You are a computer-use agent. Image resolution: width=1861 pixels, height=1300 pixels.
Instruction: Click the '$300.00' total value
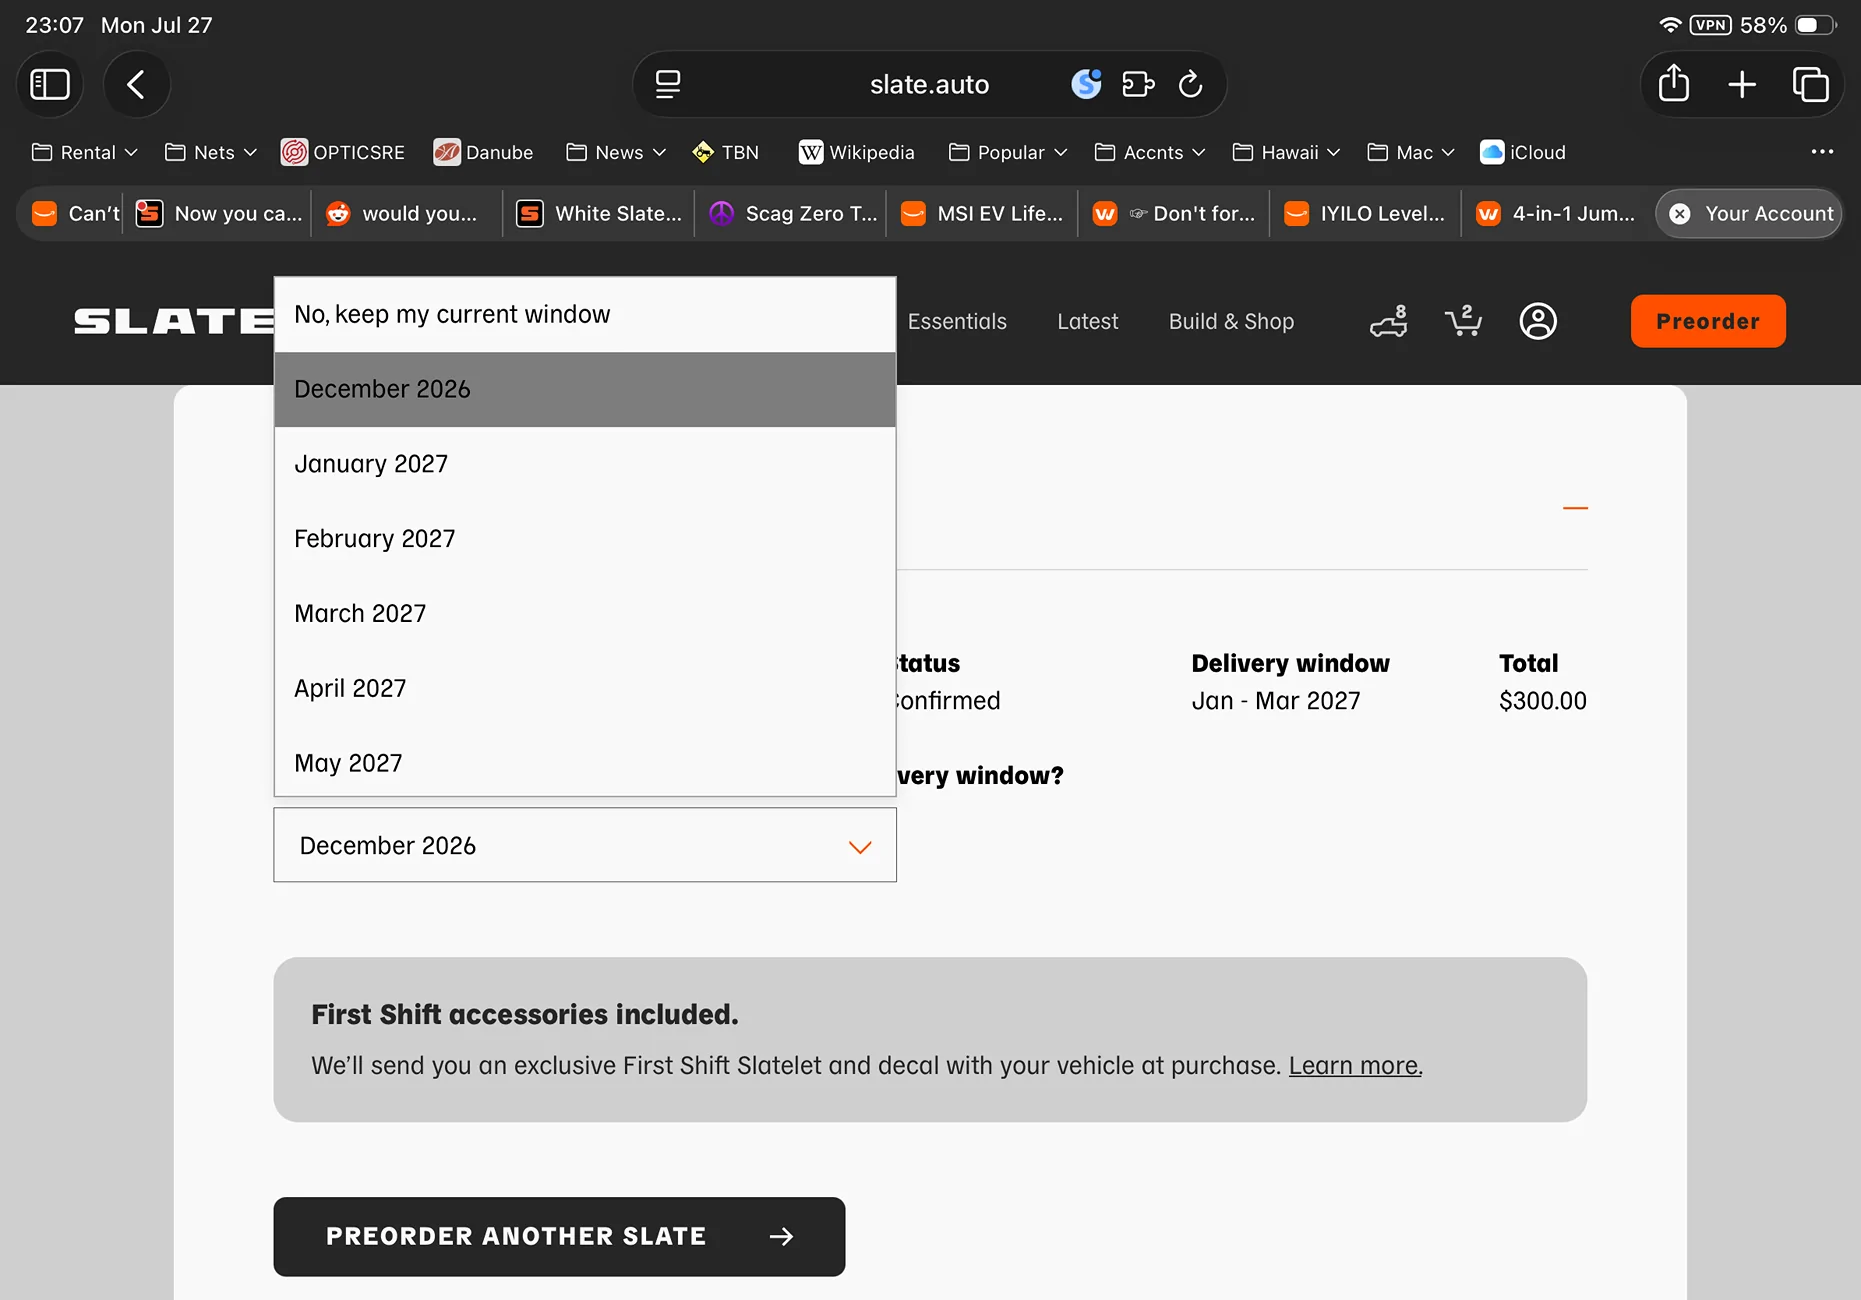tap(1543, 701)
